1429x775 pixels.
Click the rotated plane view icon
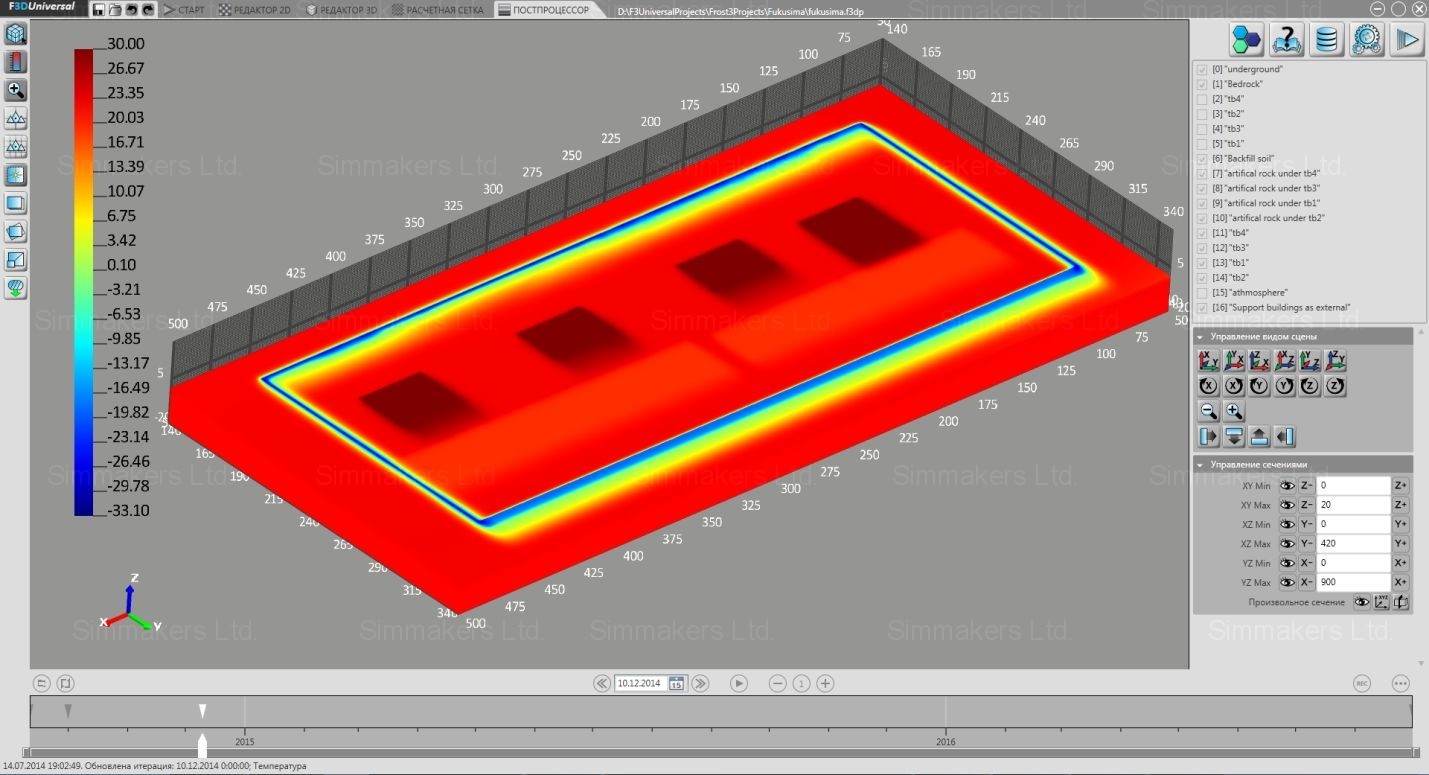(x=16, y=232)
